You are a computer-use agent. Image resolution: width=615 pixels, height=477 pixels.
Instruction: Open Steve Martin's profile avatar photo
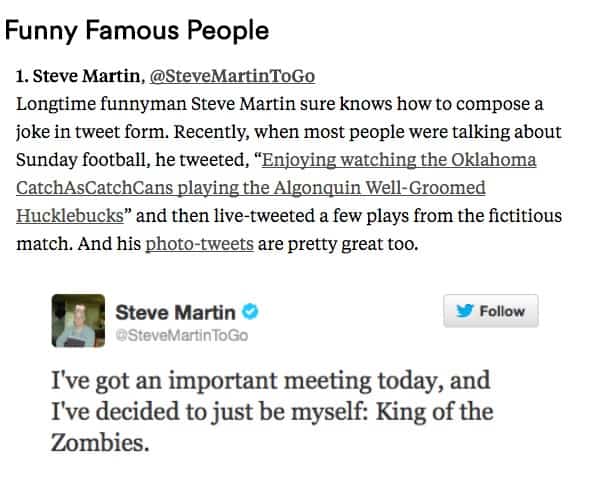pyautogui.click(x=78, y=321)
